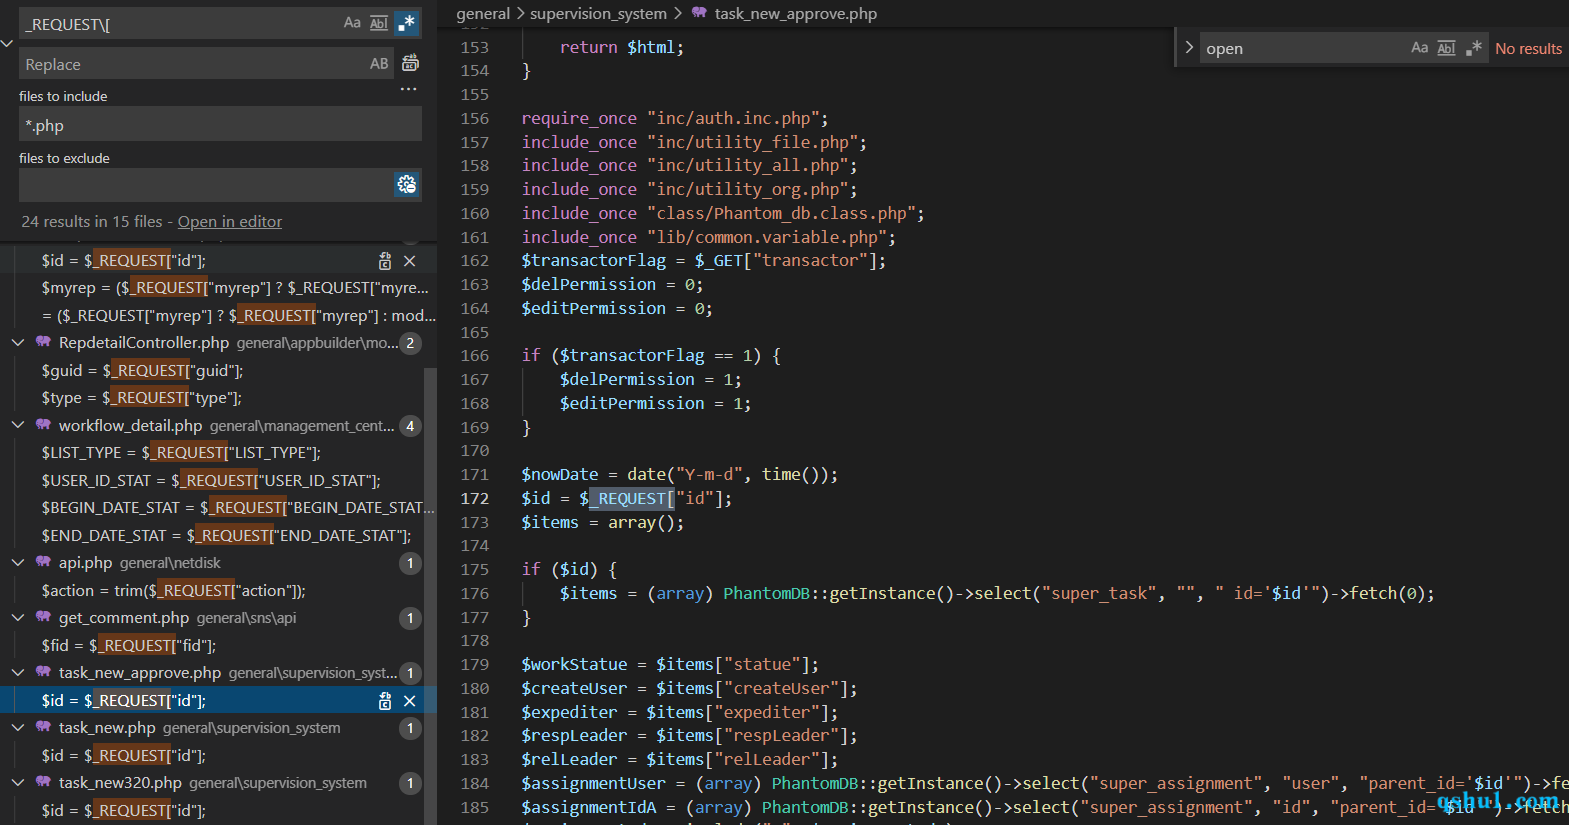Screen dimensions: 1569x825
Task: Toggle Use Exclude Settings and Ignore Files
Action: pos(407,184)
